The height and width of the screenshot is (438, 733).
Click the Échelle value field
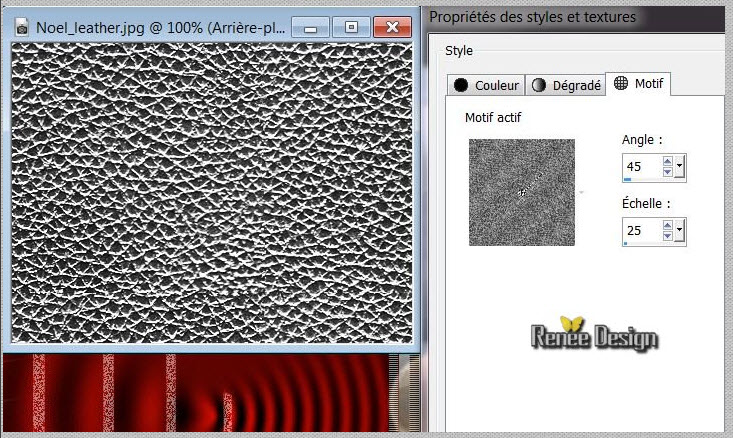pyautogui.click(x=642, y=230)
